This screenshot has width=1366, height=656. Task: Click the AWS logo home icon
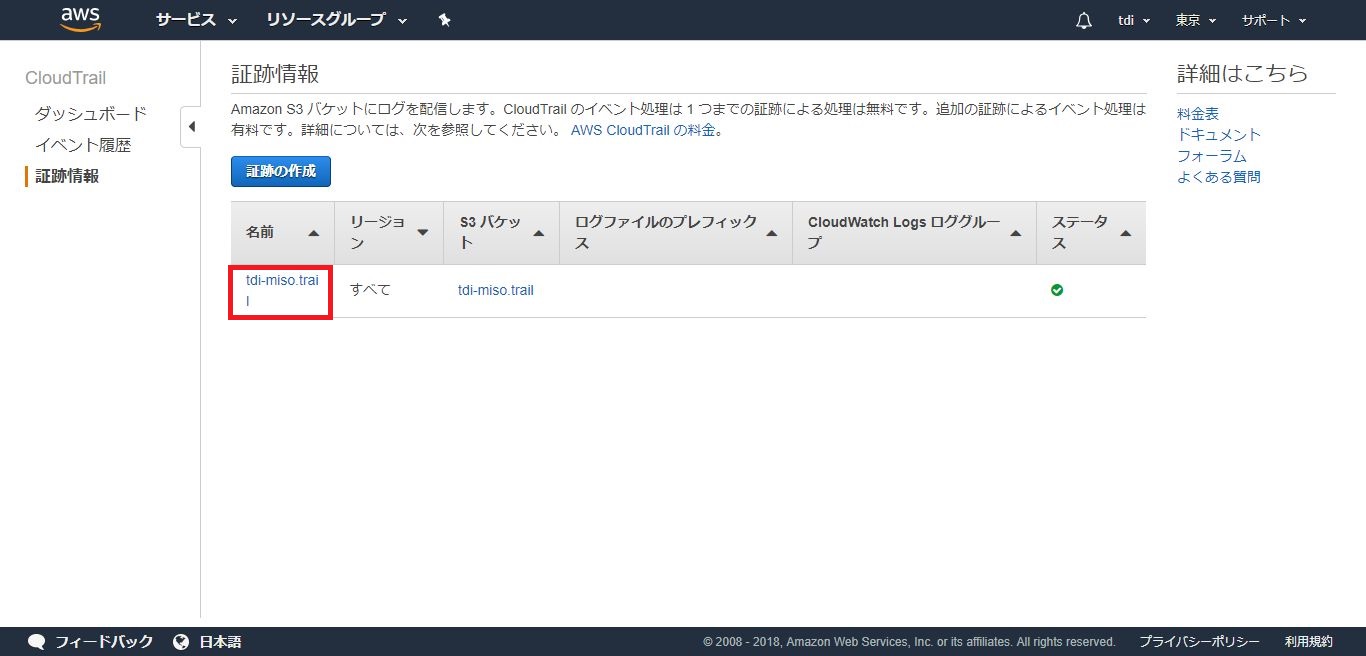[x=80, y=19]
